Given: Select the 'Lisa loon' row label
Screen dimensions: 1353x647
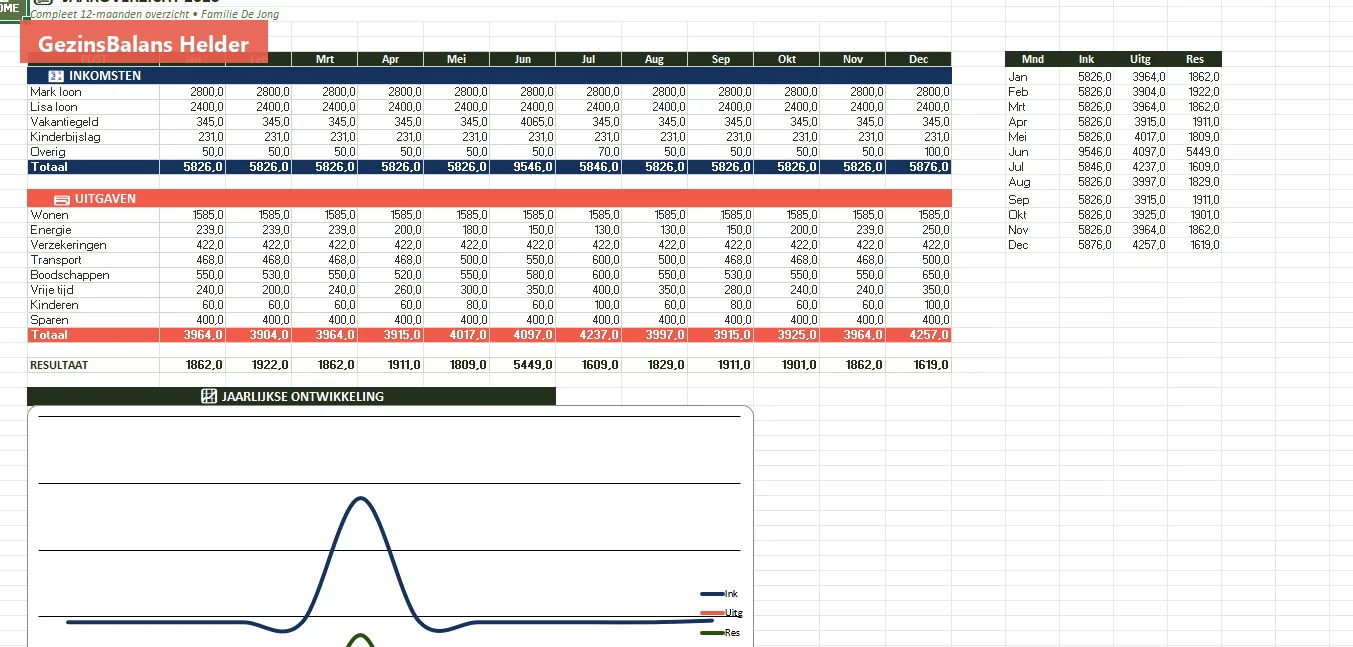Looking at the screenshot, I should tap(53, 107).
